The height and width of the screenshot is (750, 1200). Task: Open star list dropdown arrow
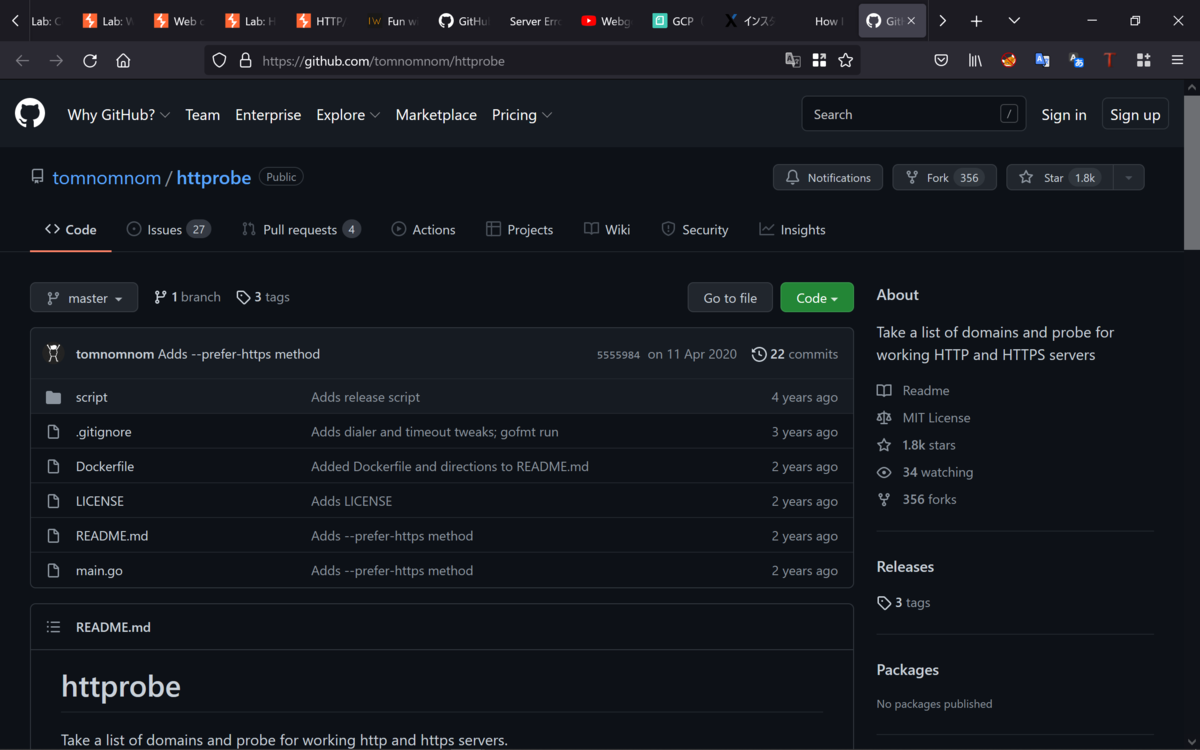point(1128,178)
